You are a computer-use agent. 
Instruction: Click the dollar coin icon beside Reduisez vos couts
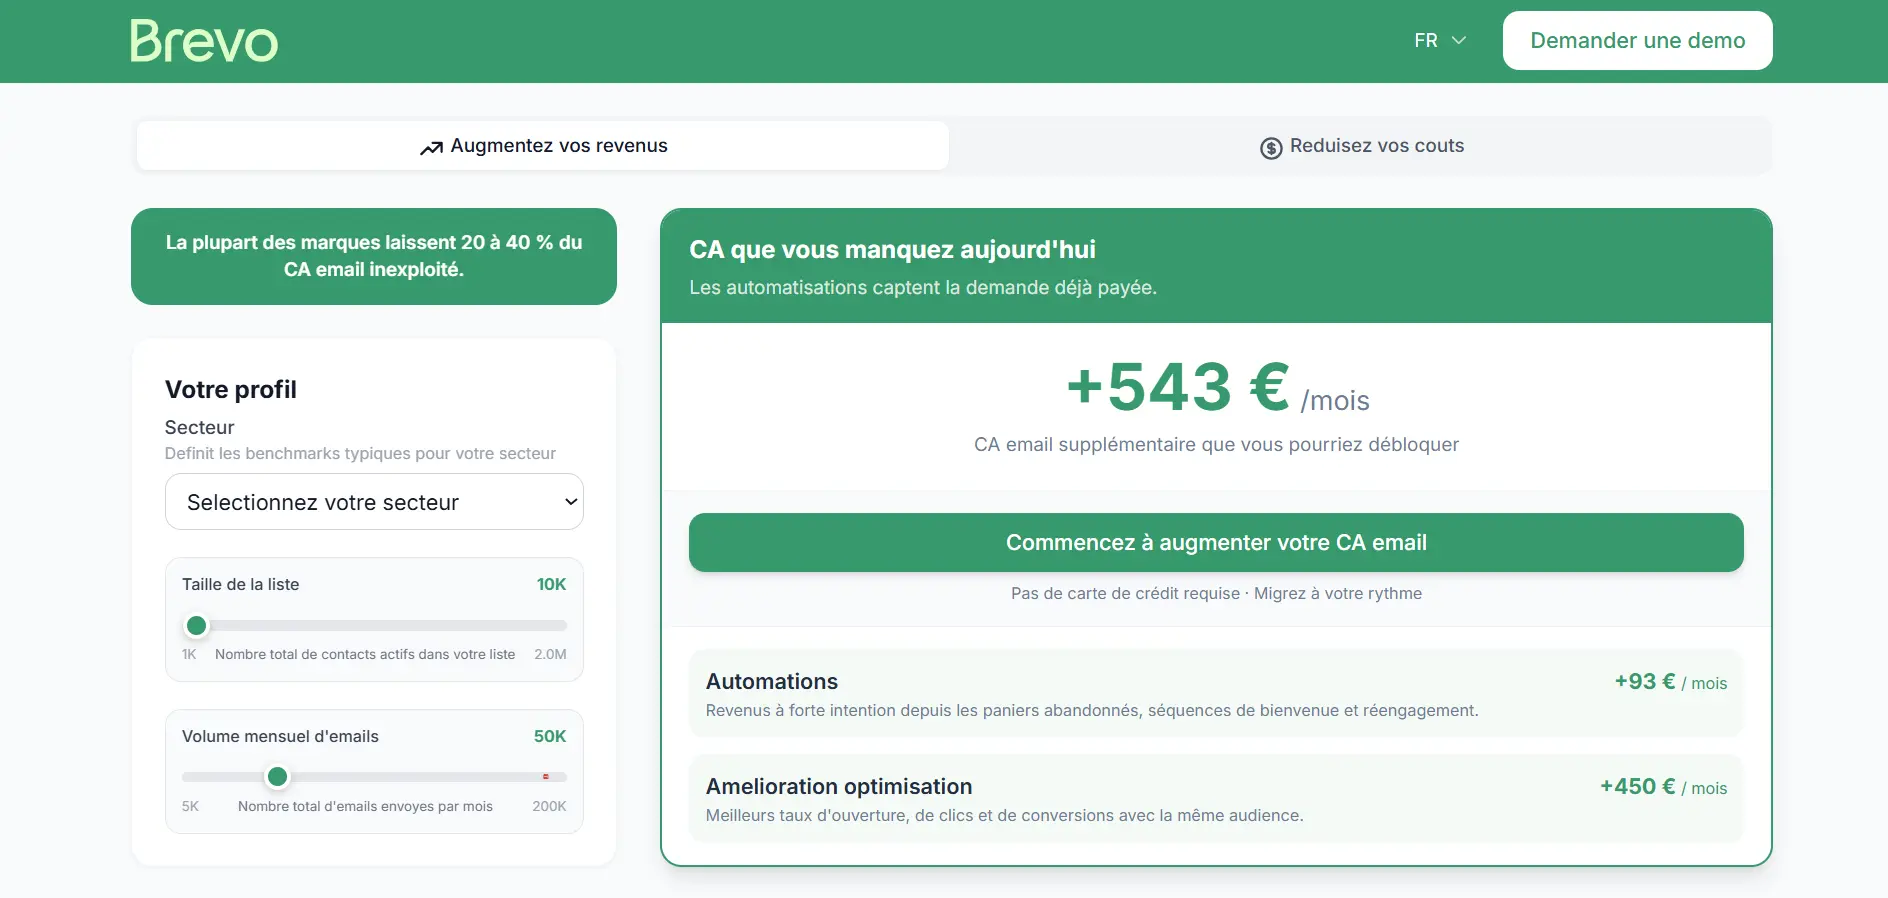coord(1269,146)
